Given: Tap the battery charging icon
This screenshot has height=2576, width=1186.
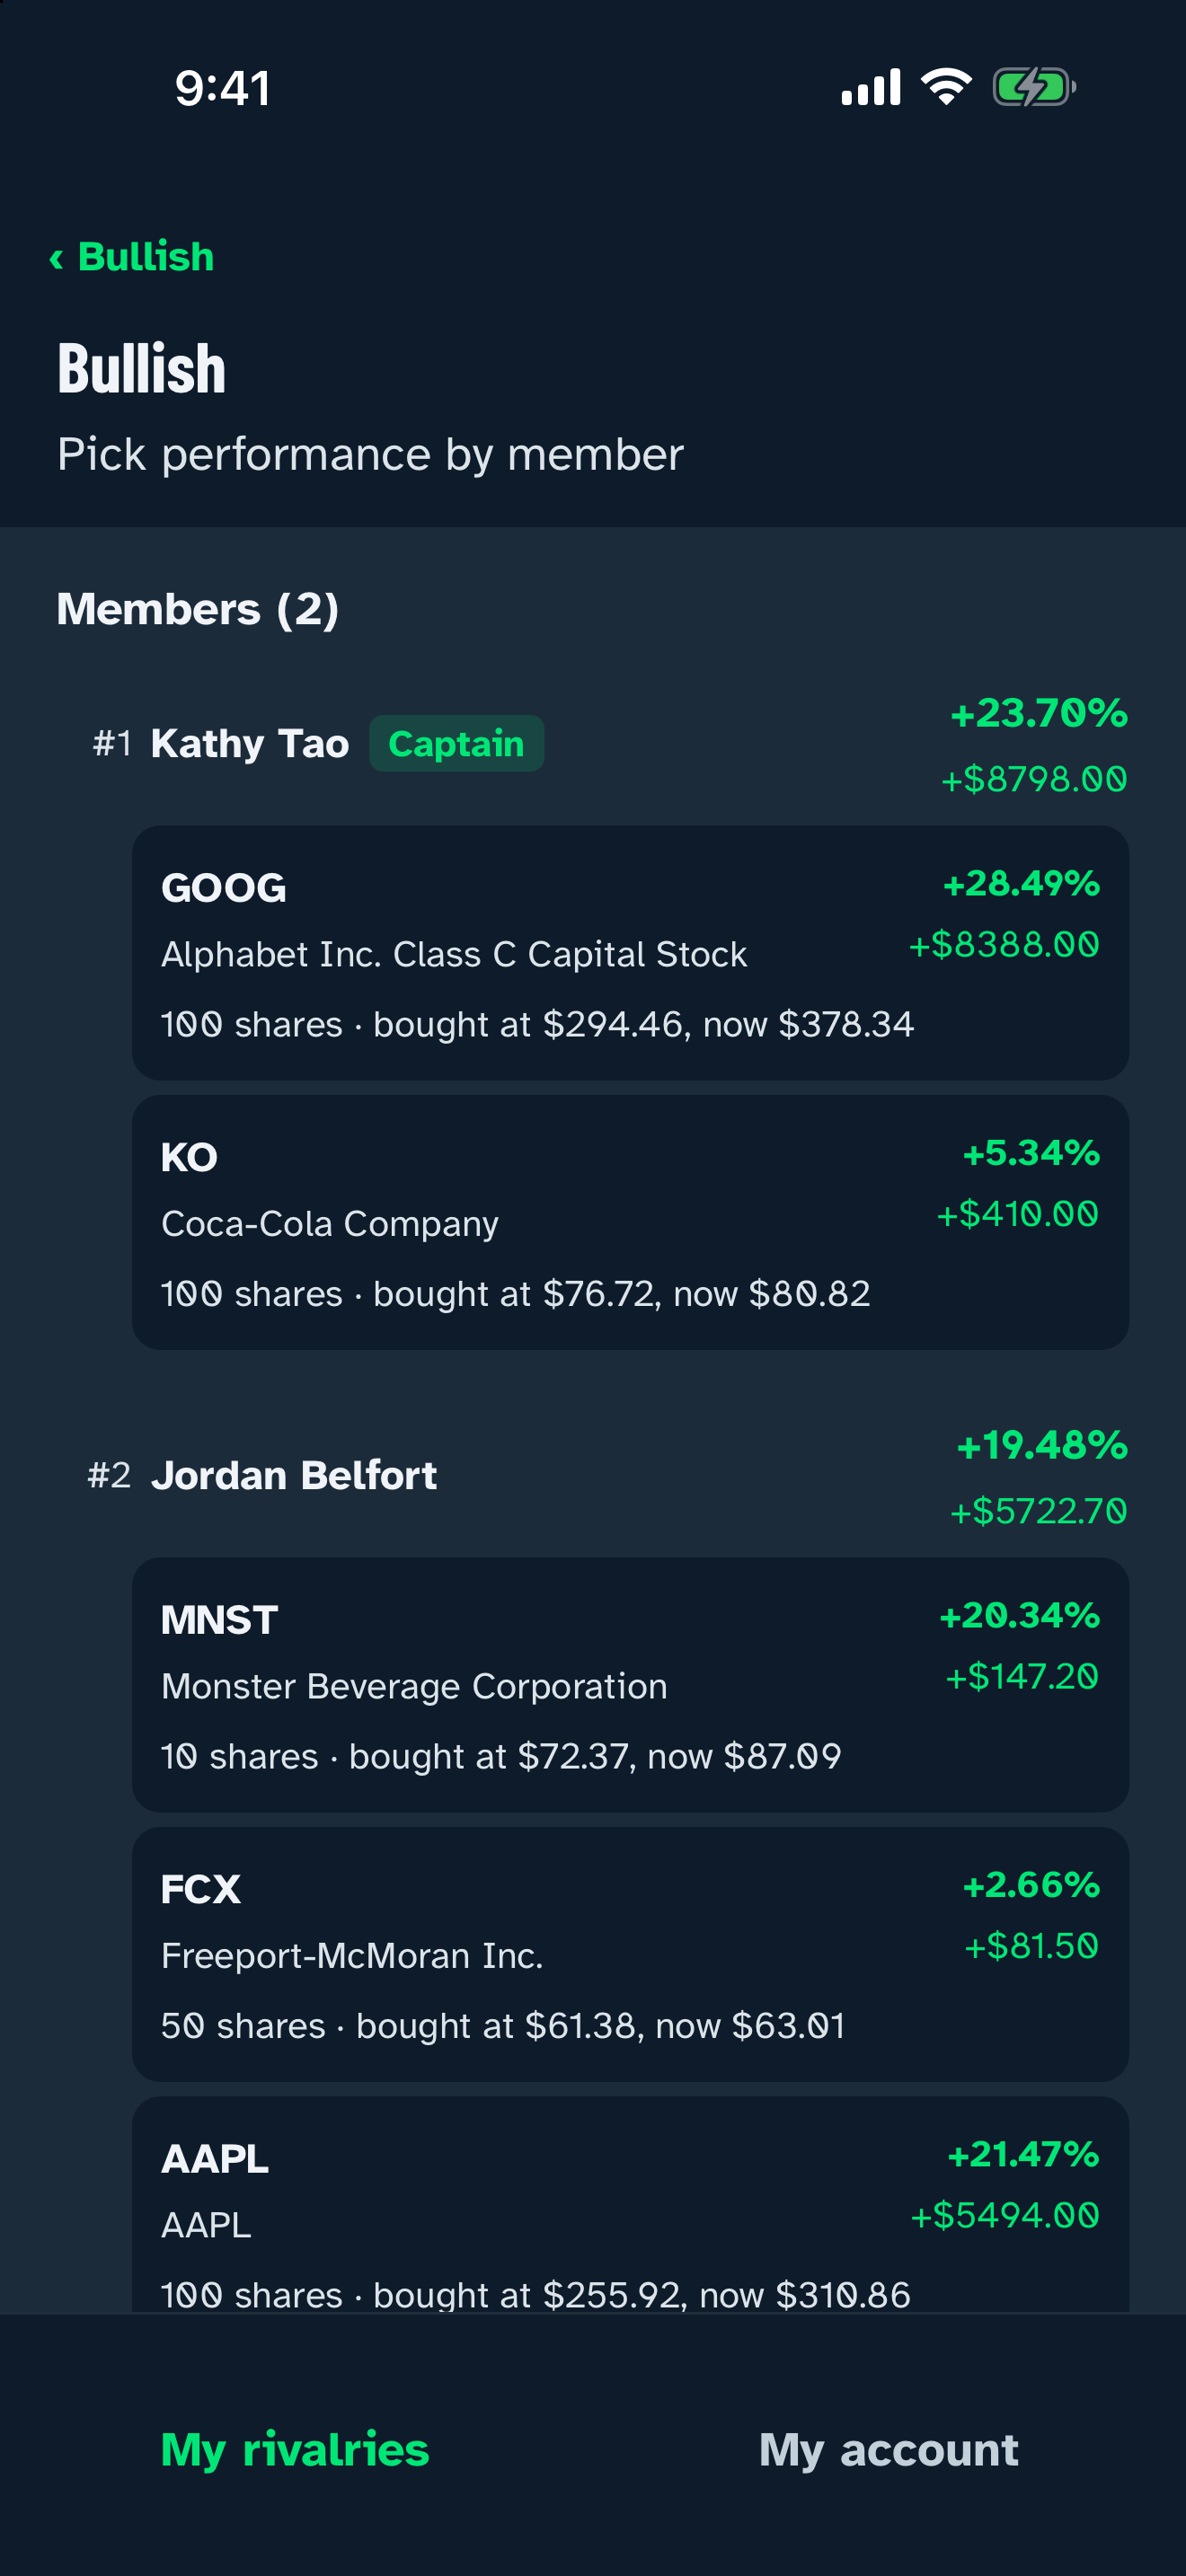Looking at the screenshot, I should (1034, 88).
